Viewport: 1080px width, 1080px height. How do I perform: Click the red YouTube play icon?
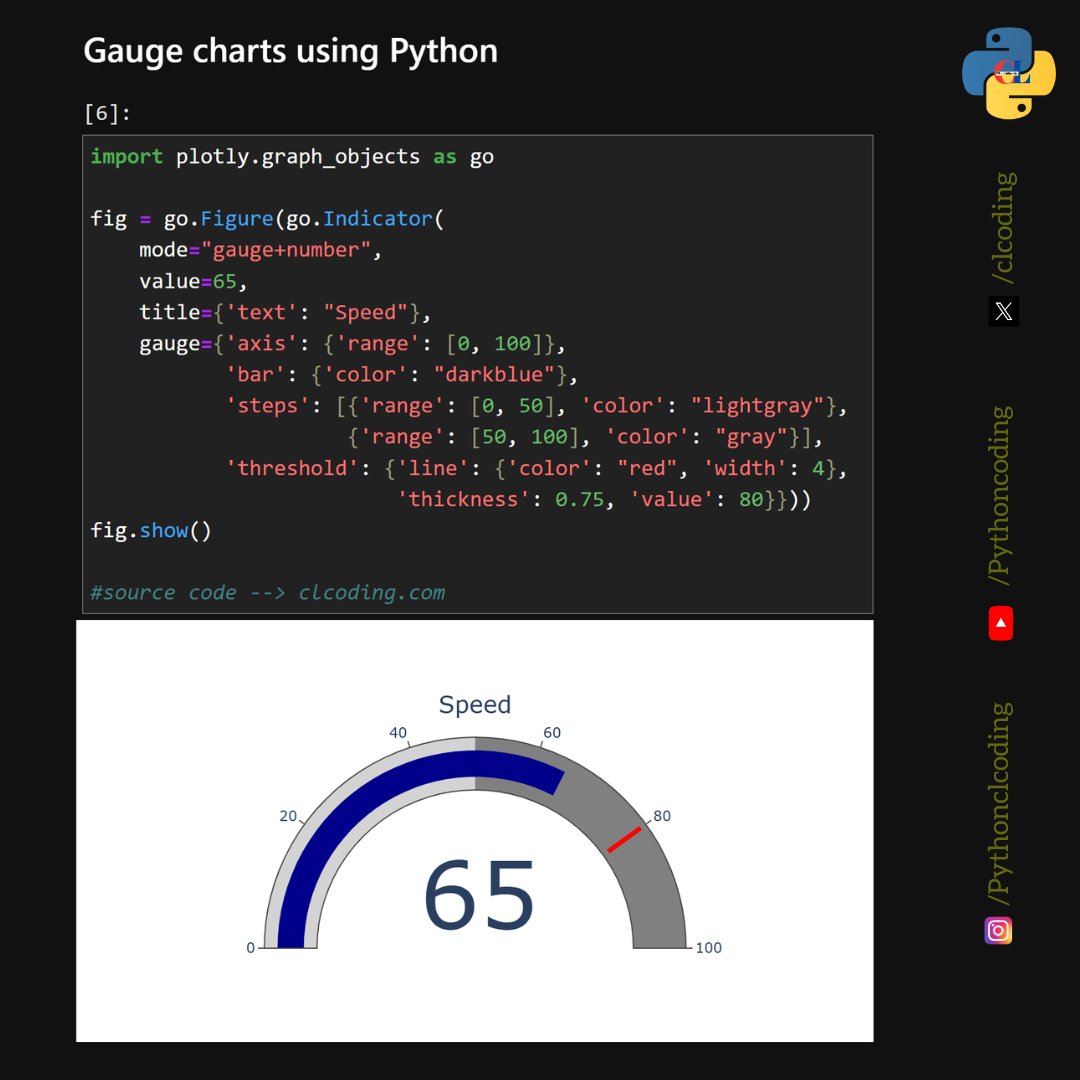tap(1001, 622)
